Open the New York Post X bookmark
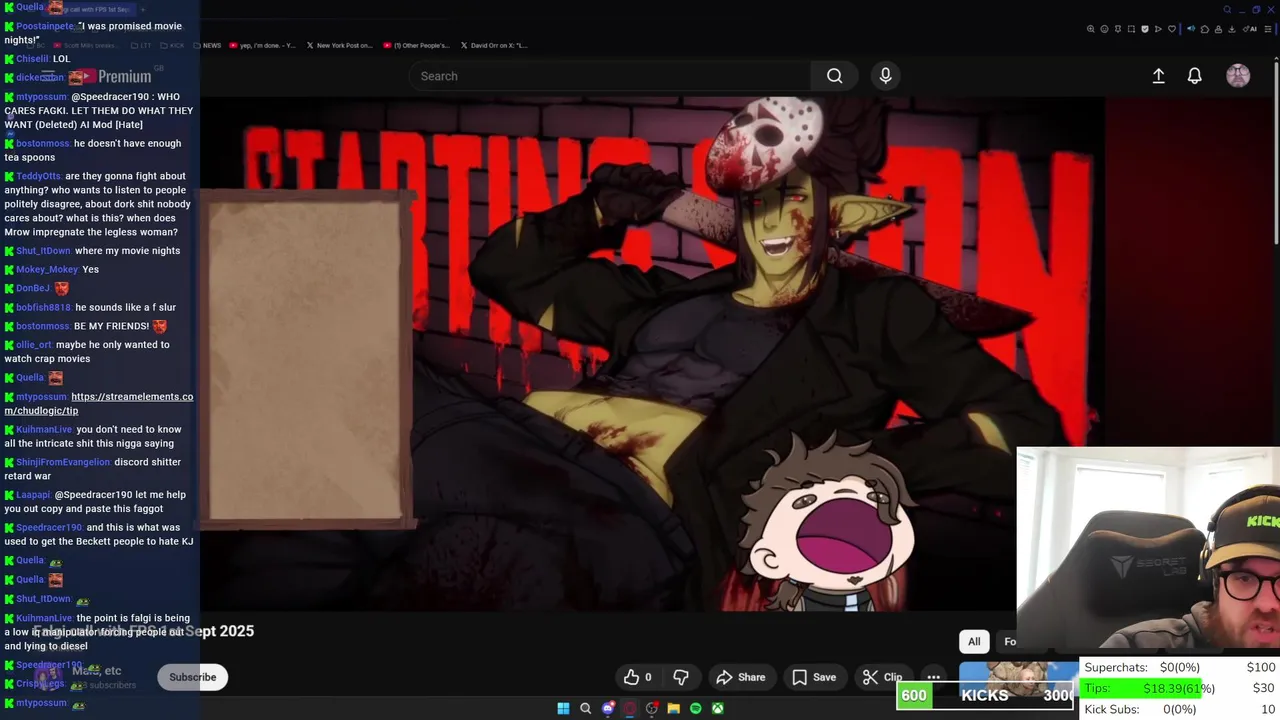The width and height of the screenshot is (1280, 720). point(340,45)
